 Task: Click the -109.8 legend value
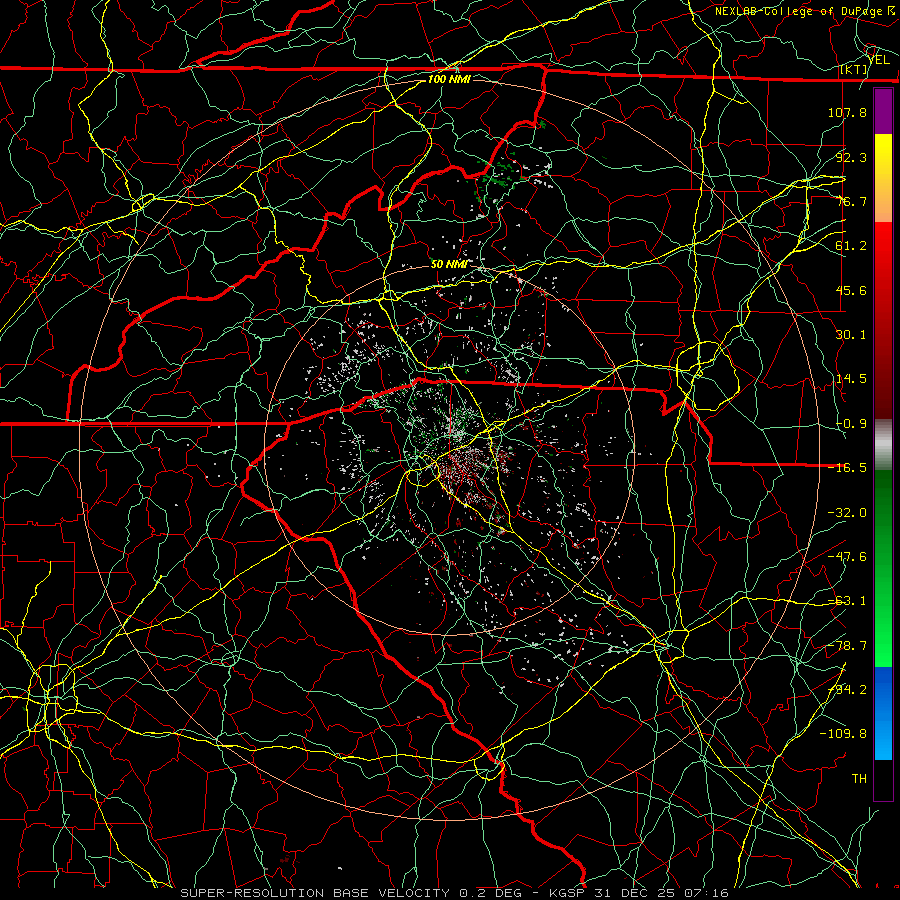point(843,734)
